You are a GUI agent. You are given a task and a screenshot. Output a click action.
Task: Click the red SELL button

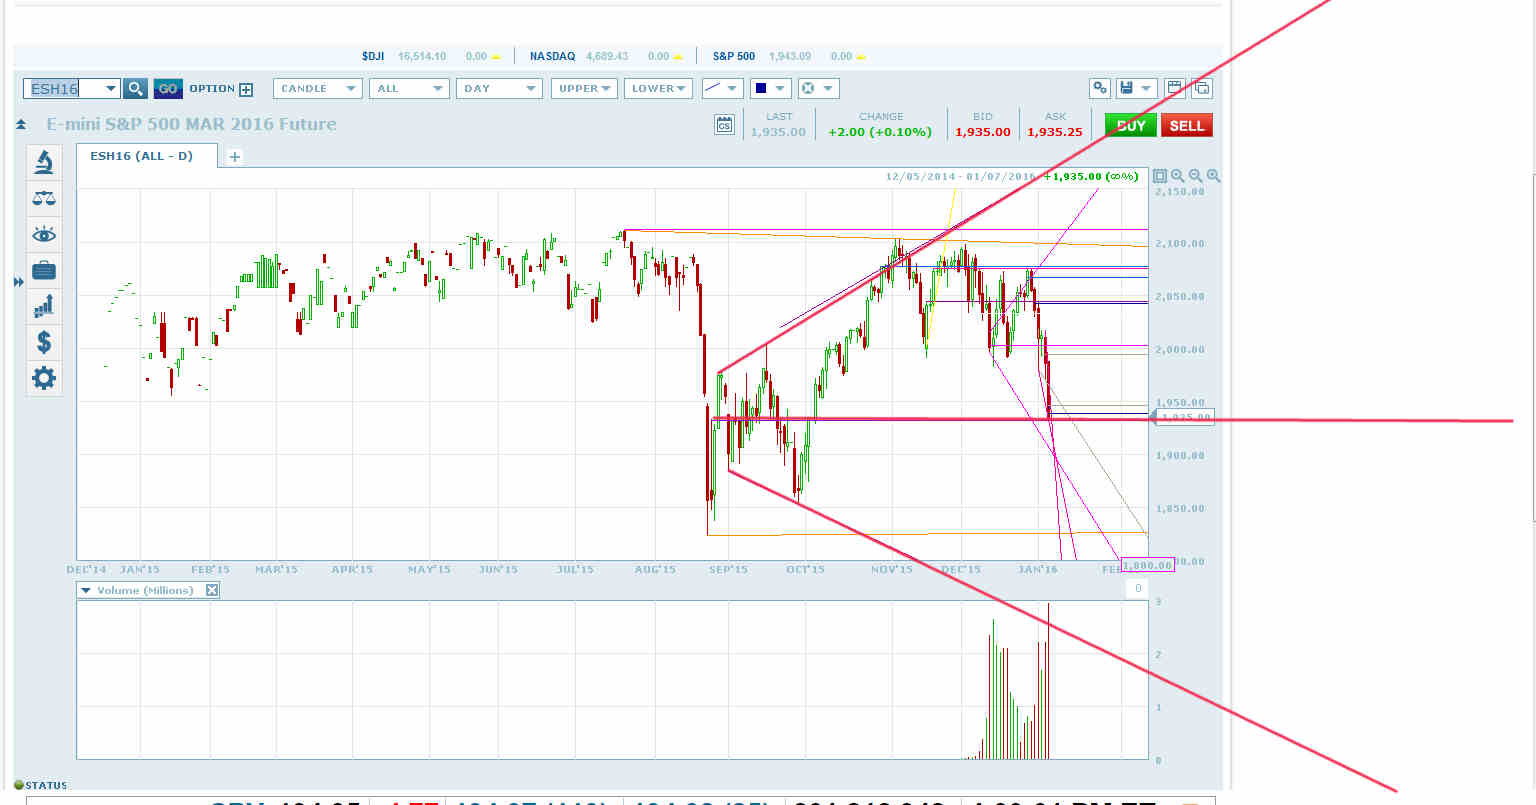(1187, 125)
